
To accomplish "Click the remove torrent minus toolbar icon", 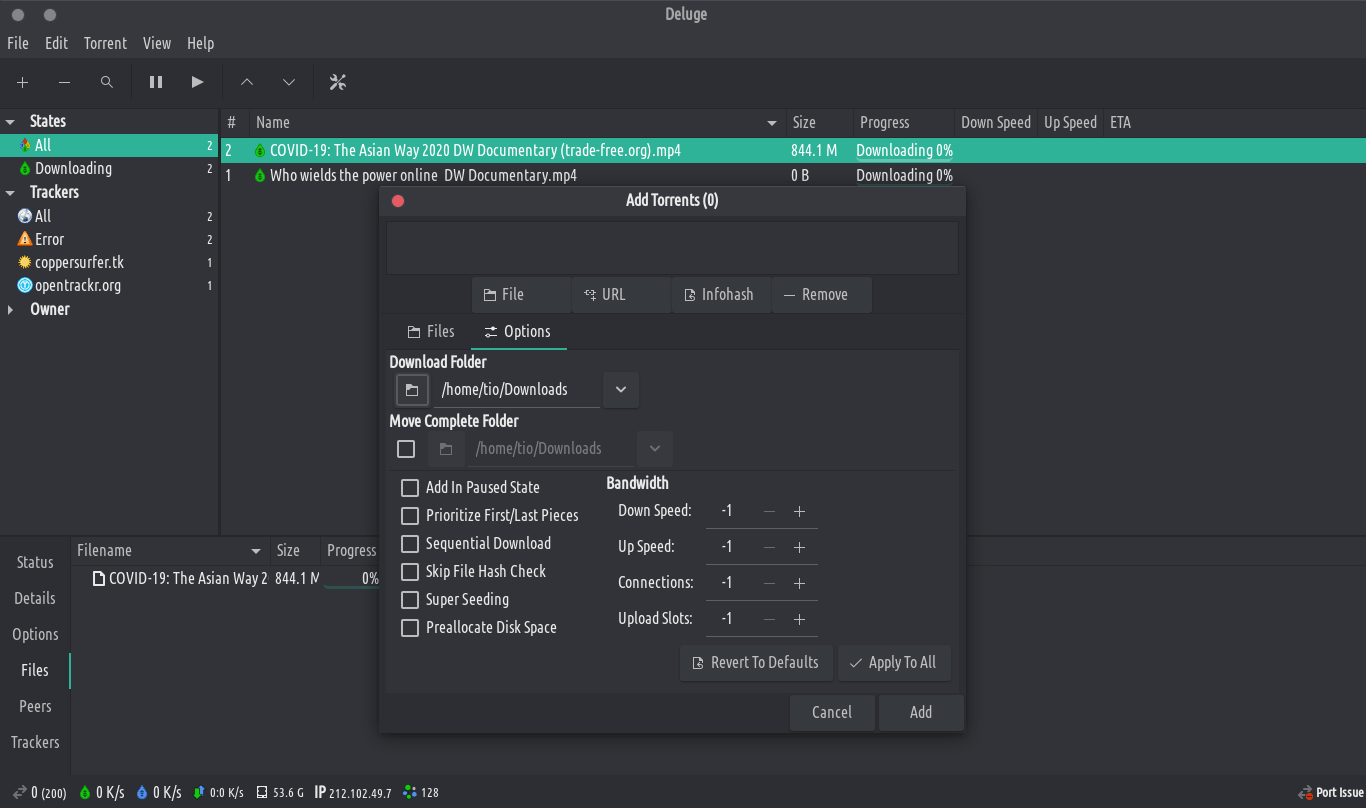I will [64, 82].
